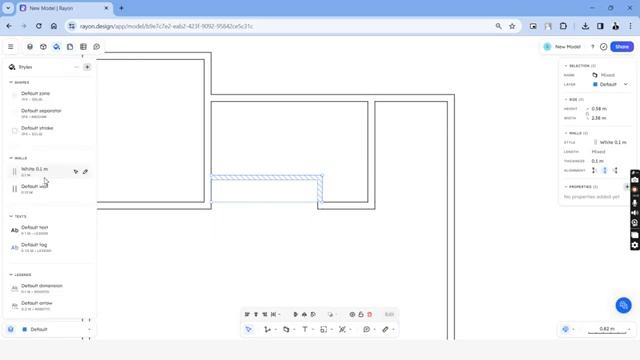Open the style color picker in context toolbar
This screenshot has width=640, height=360.
click(330, 314)
